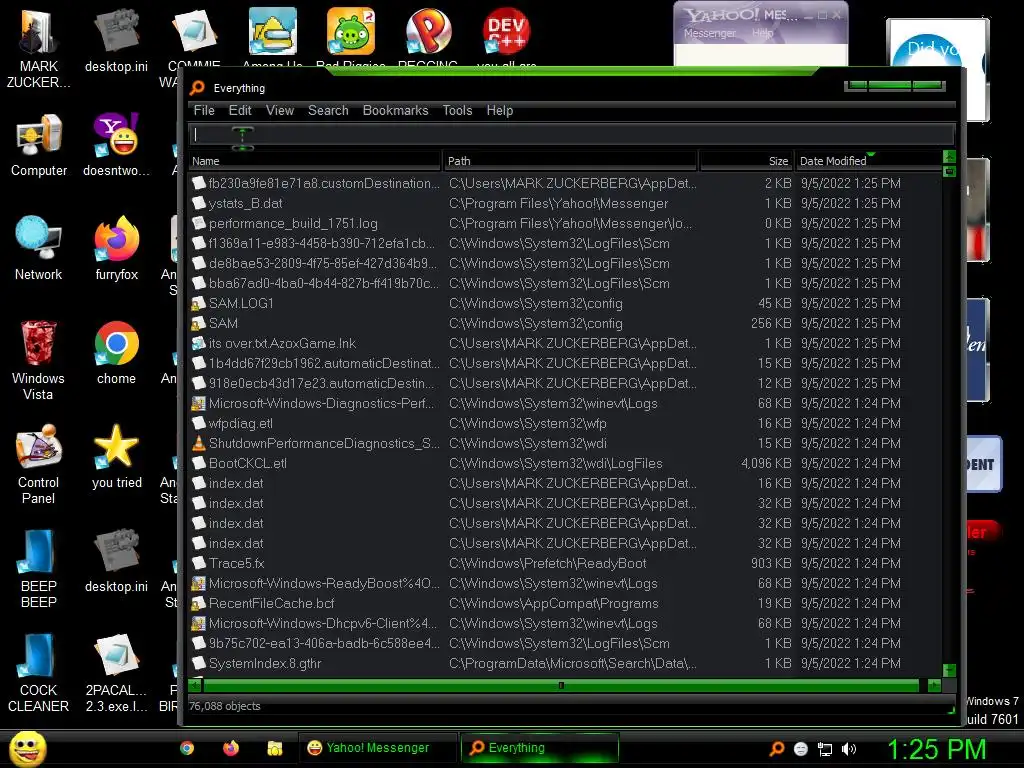Select the Trace5.fx file row

pyautogui.click(x=565, y=563)
